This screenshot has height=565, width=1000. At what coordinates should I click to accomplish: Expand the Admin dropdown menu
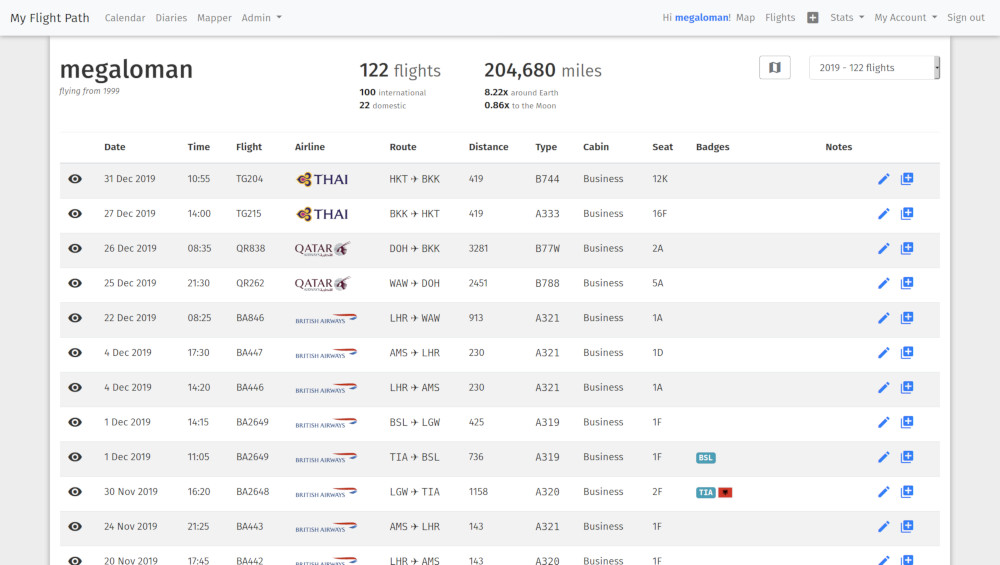click(261, 18)
